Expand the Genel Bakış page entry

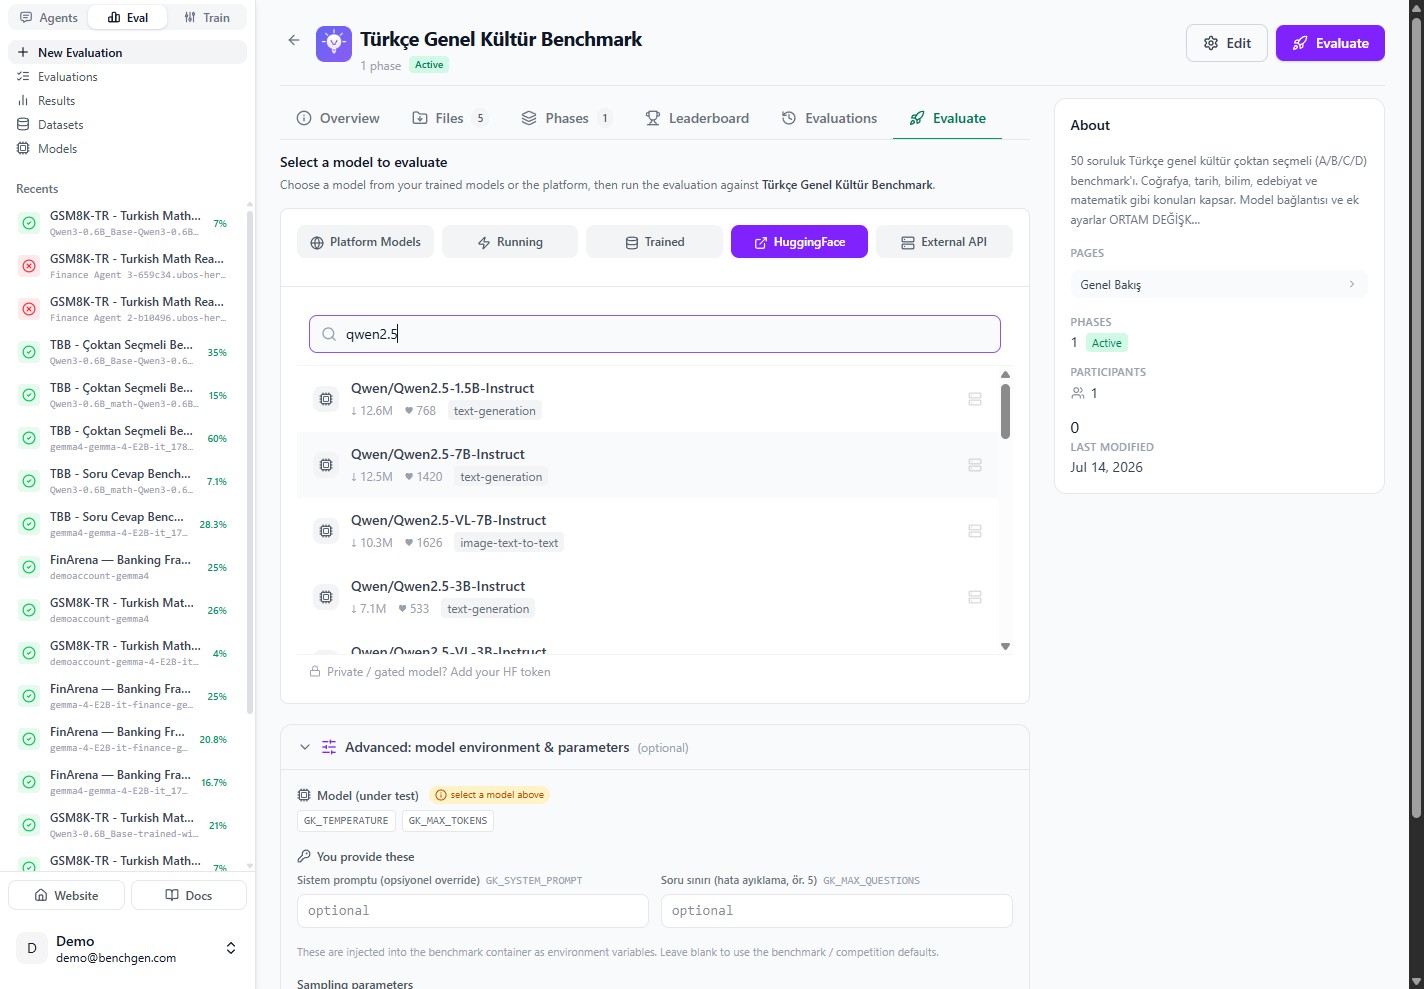pos(1218,285)
